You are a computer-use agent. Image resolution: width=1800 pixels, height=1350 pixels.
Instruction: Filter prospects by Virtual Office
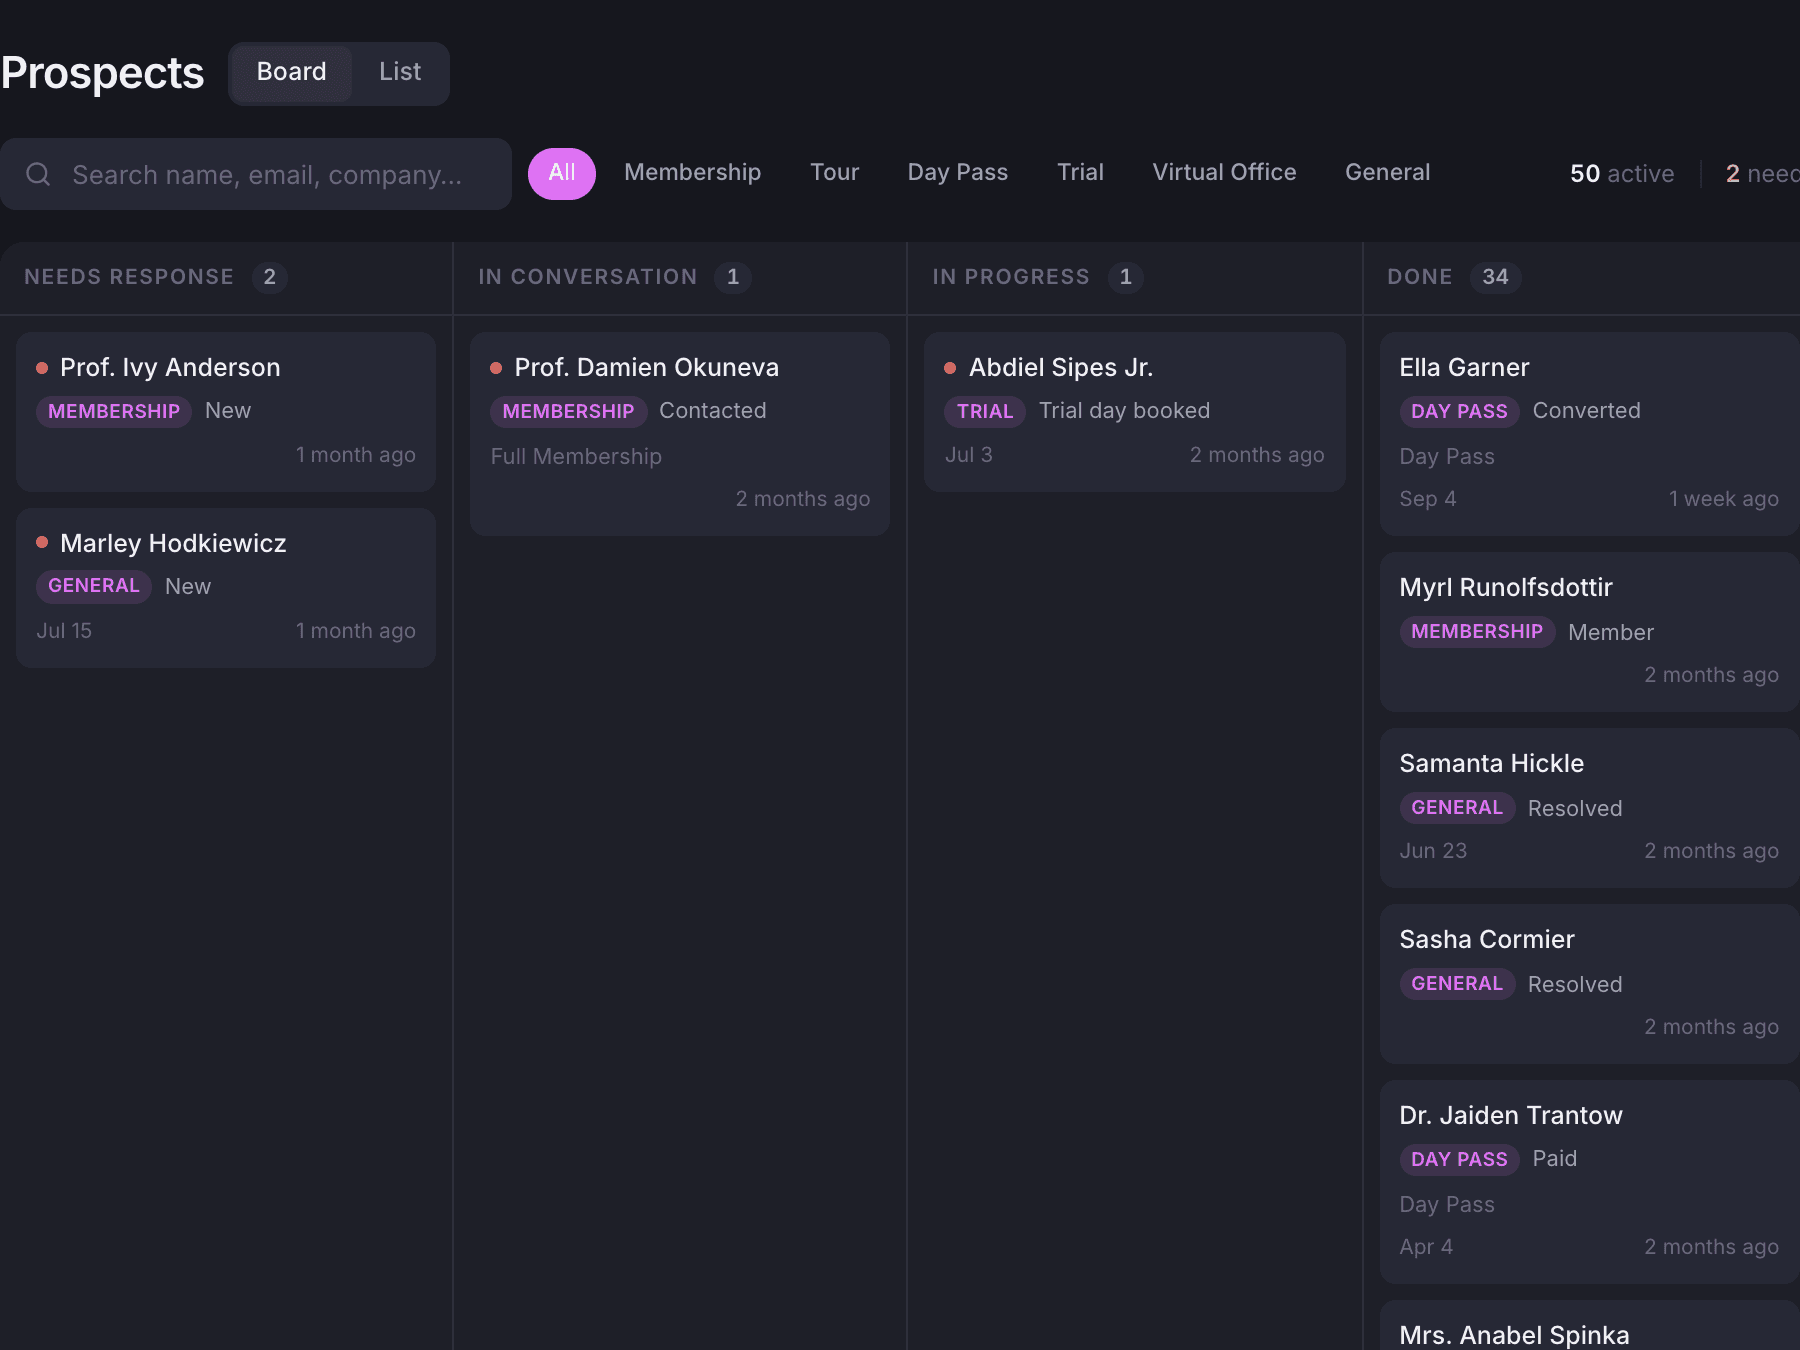[1224, 173]
